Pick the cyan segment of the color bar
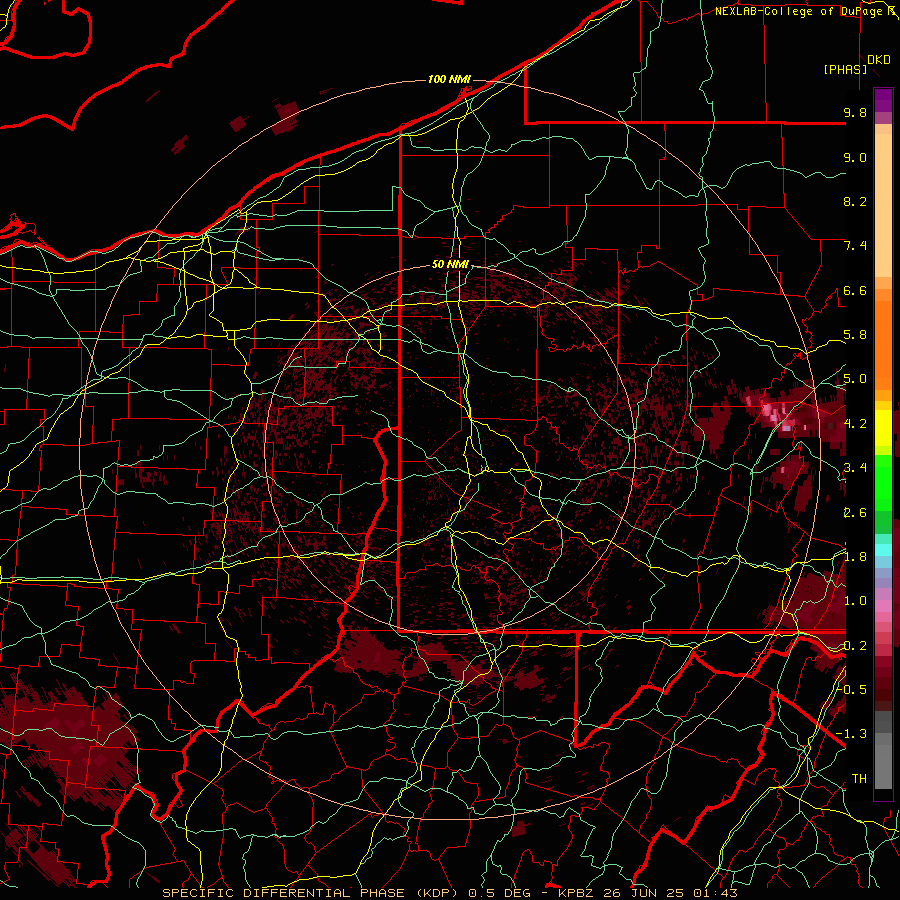This screenshot has width=900, height=900. [883, 550]
